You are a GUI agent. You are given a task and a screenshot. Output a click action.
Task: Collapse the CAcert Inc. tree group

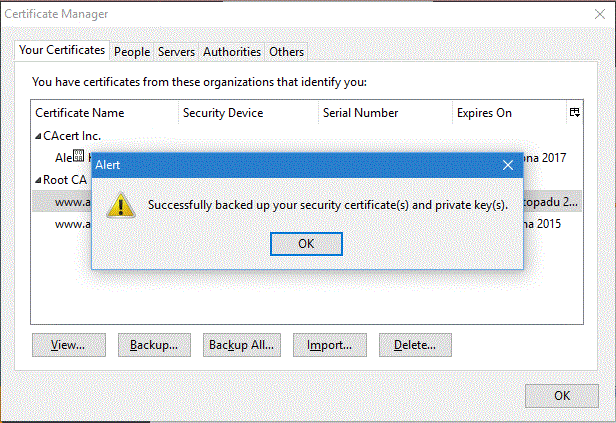(39, 136)
